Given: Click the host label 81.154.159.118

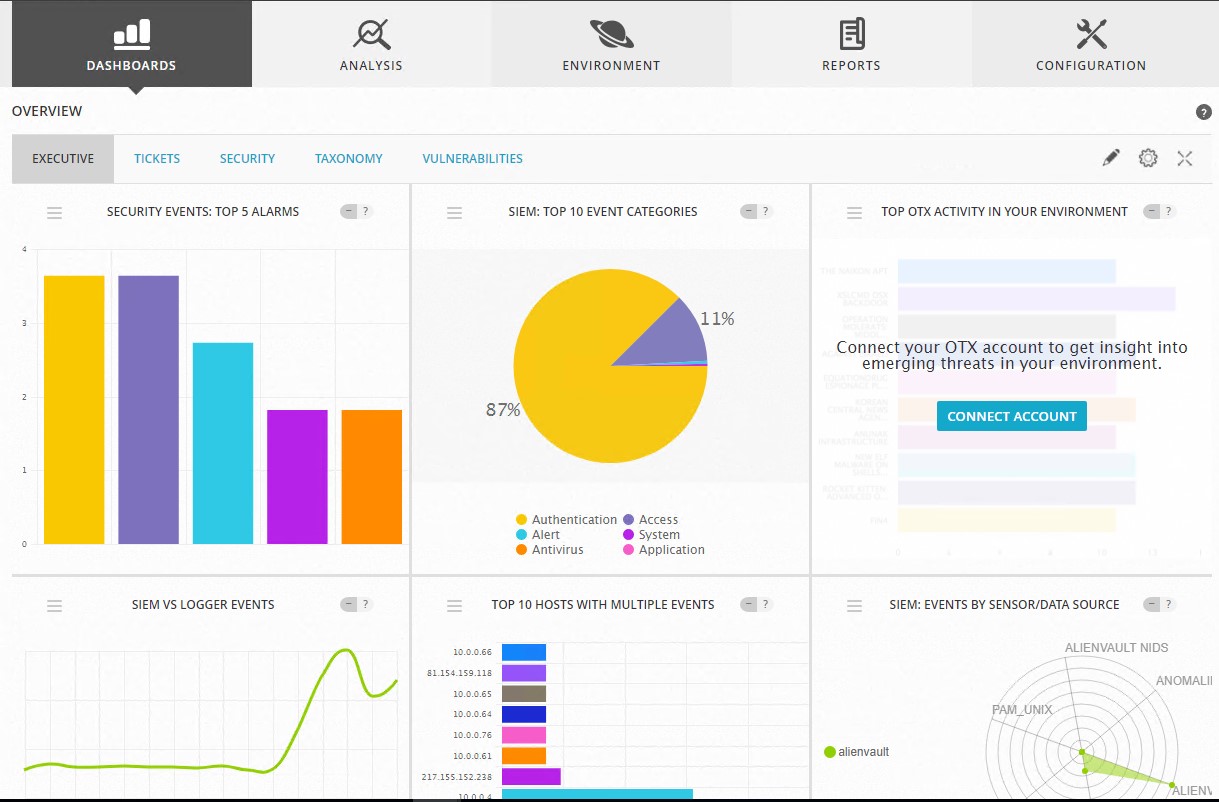Looking at the screenshot, I should (x=459, y=673).
